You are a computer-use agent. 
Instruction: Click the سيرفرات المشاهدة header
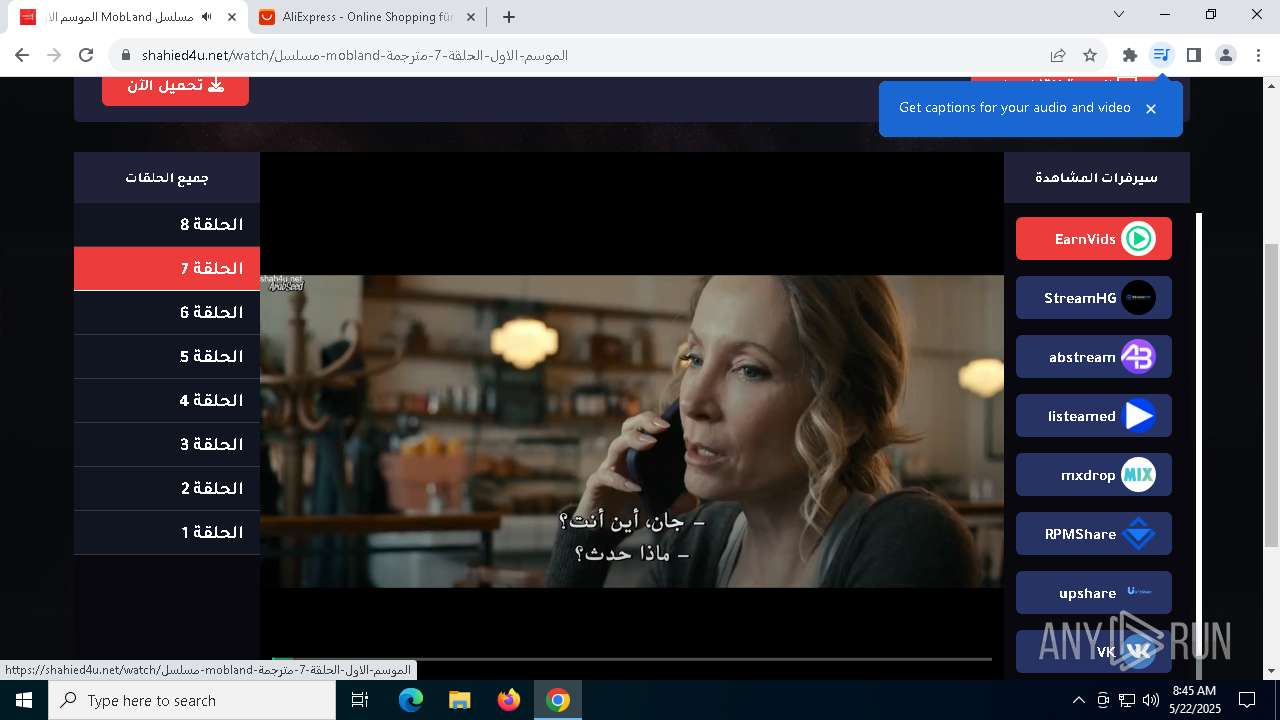[x=1096, y=177]
